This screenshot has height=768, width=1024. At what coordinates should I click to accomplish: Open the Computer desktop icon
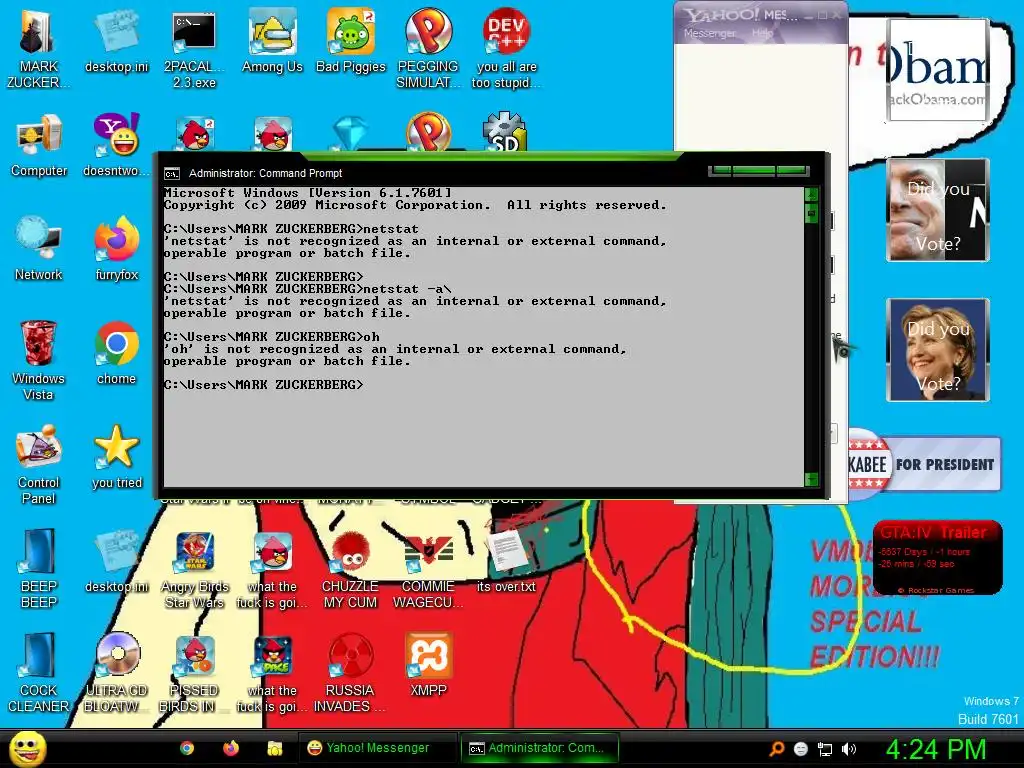pos(39,145)
